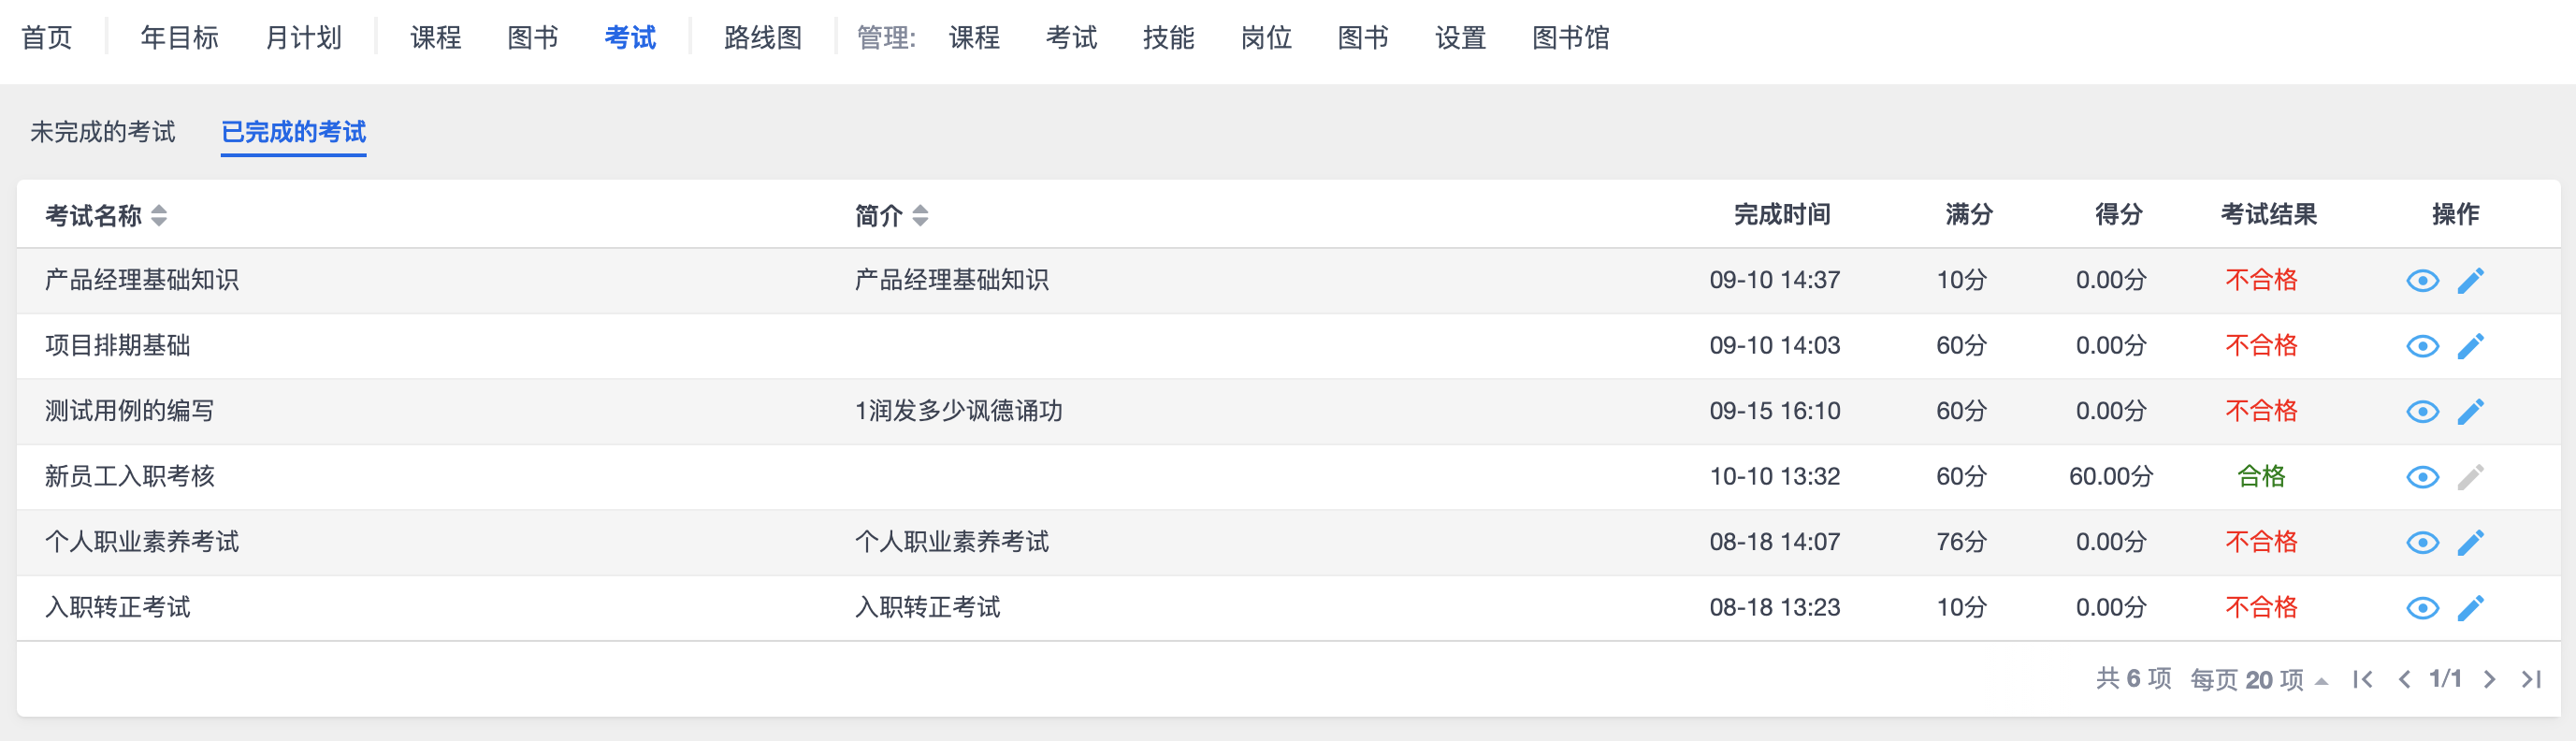View the 产品经理基础知识 exam via eye icon
Screen dimensions: 2576x741
(2422, 281)
